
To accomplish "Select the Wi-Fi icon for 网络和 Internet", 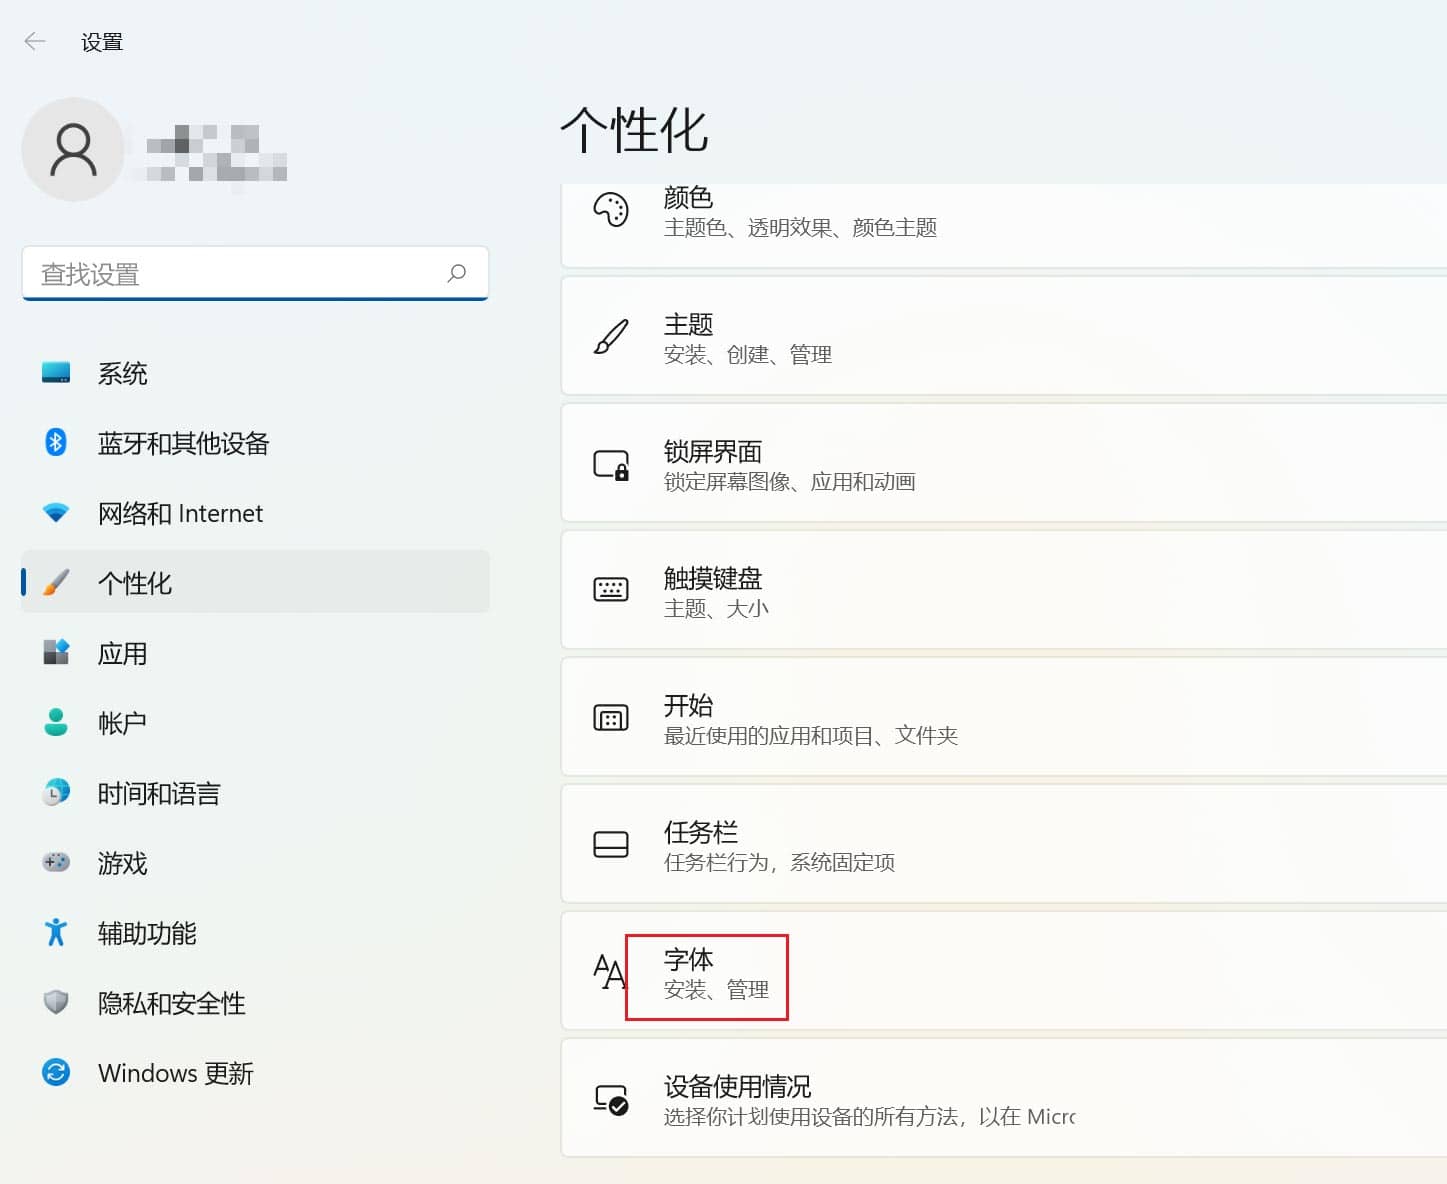I will (56, 513).
